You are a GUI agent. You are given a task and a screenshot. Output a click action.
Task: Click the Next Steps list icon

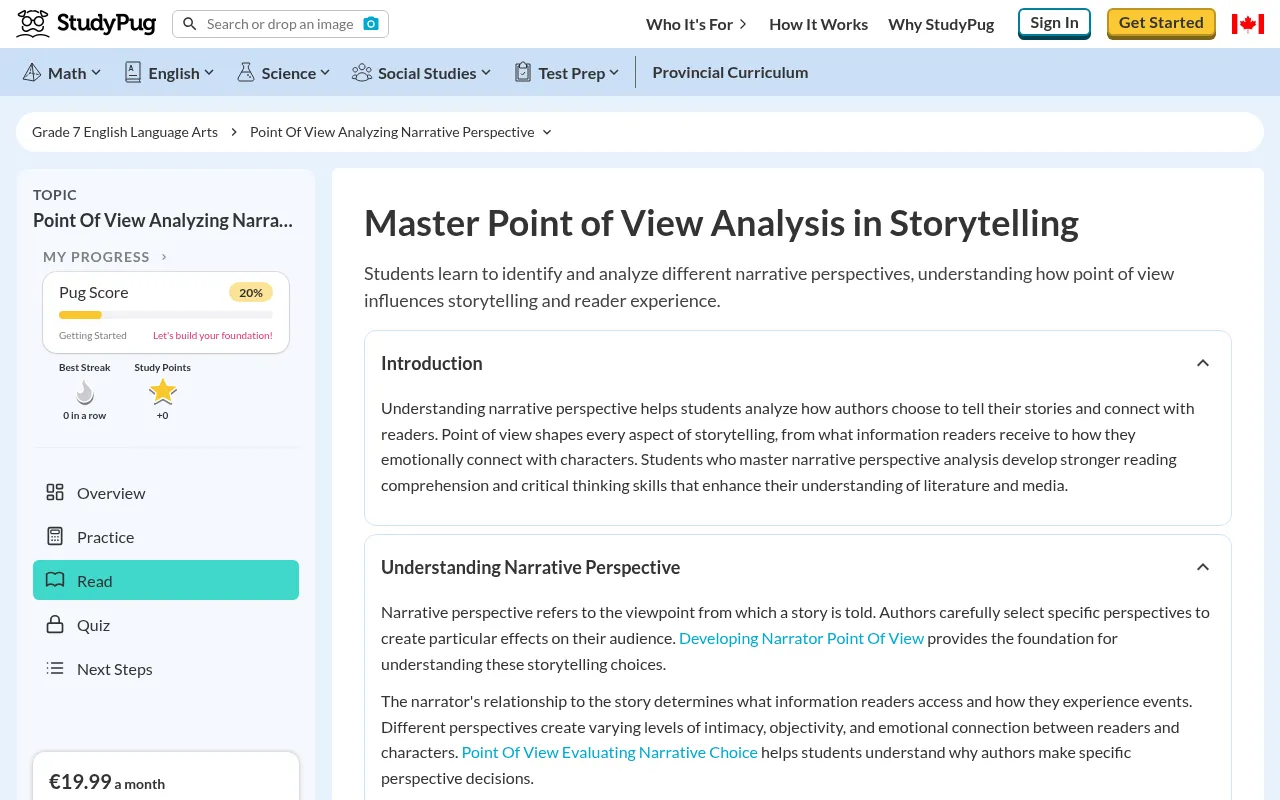pos(55,668)
